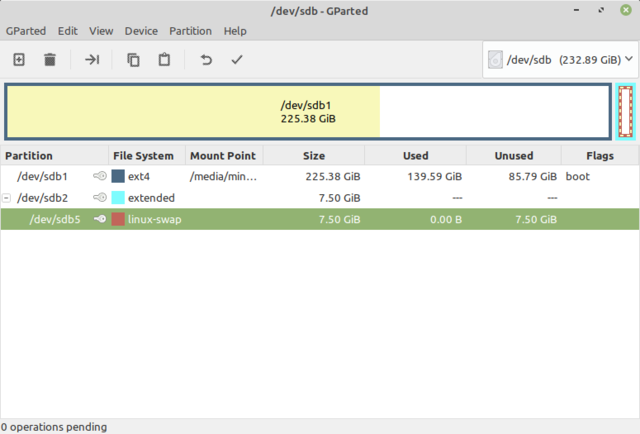This screenshot has height=434, width=640.
Task: Click the boot flag cell
Action: point(578,176)
